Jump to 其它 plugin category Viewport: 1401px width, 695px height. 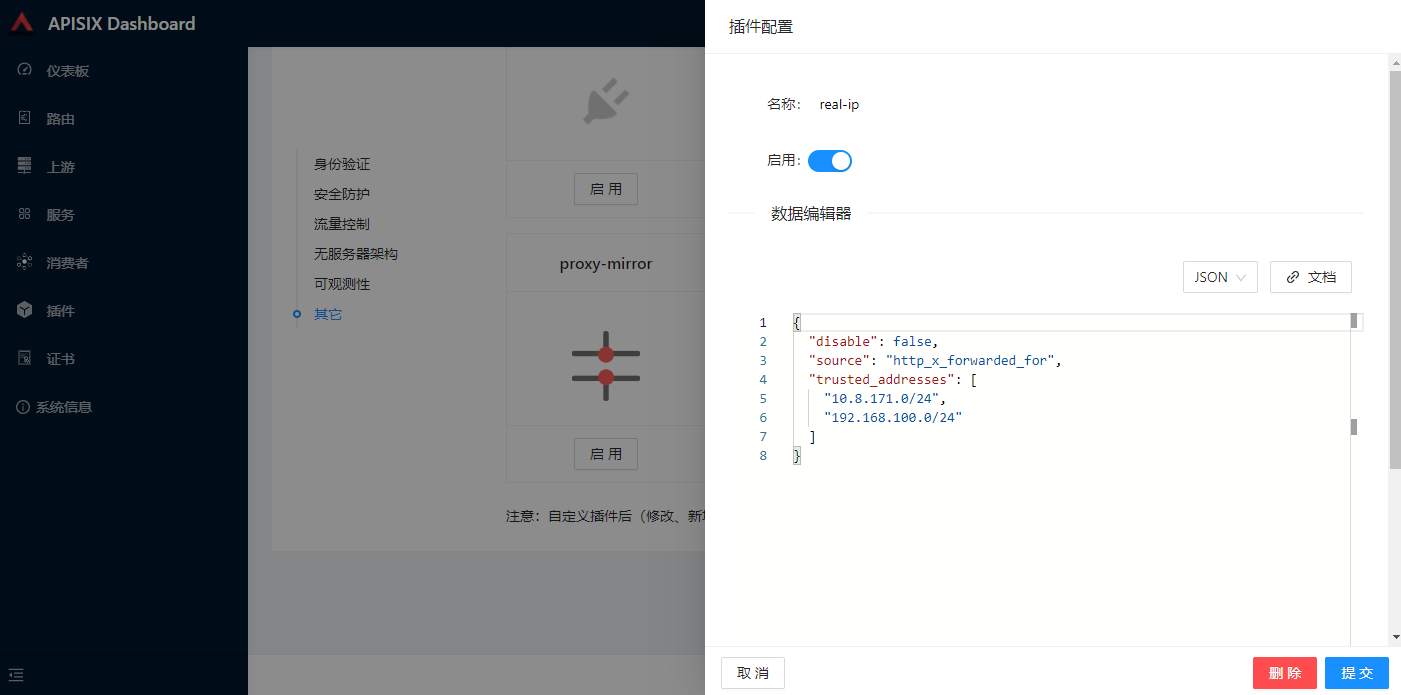pyautogui.click(x=328, y=314)
